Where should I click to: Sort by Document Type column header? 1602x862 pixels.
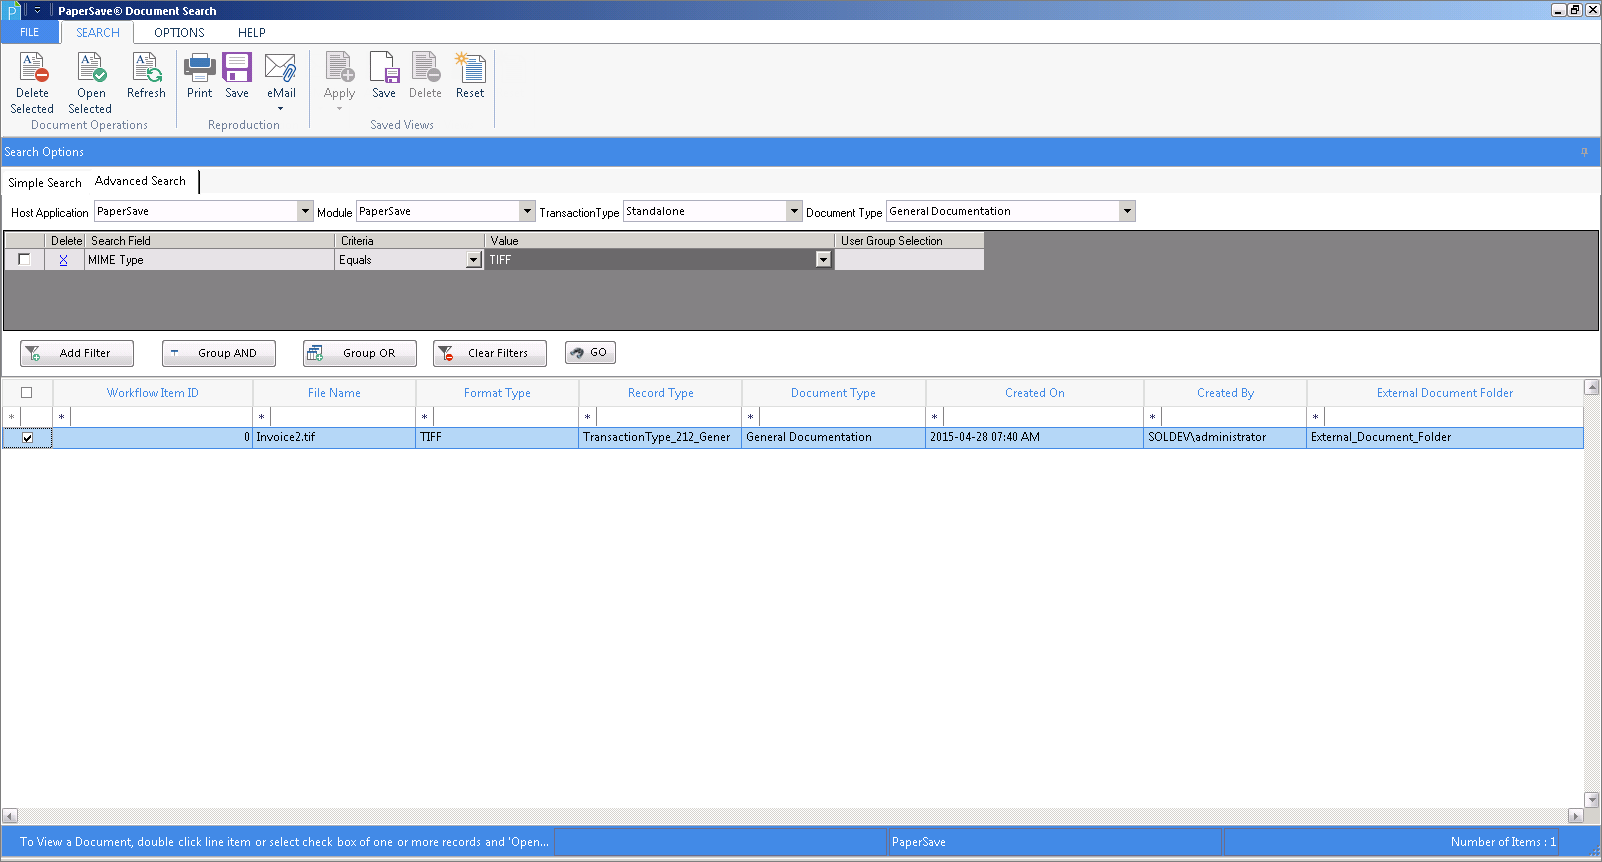pyautogui.click(x=833, y=393)
